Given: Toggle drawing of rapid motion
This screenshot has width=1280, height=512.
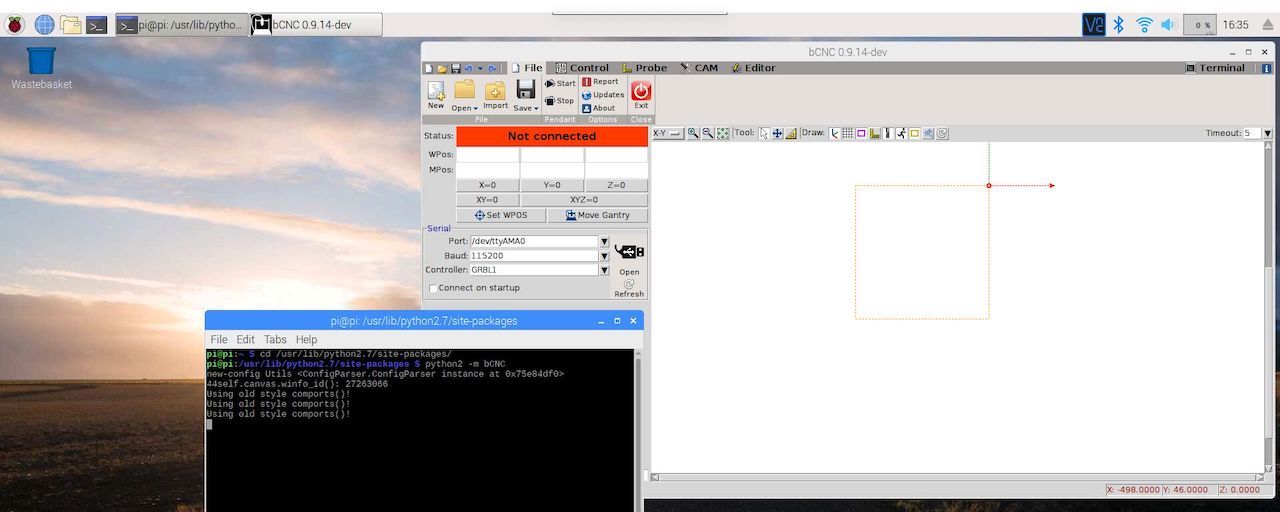Looking at the screenshot, I should click(901, 133).
